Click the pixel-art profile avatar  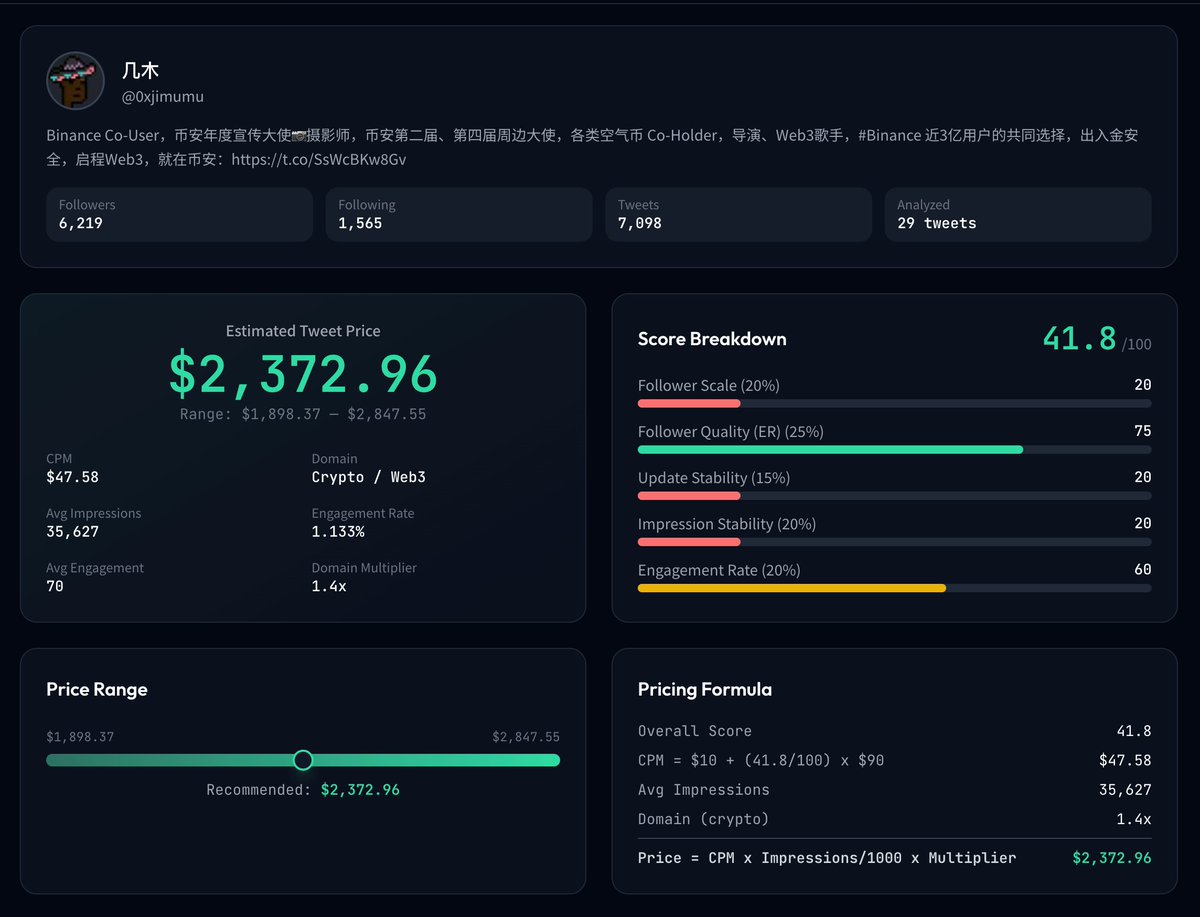coord(75,81)
